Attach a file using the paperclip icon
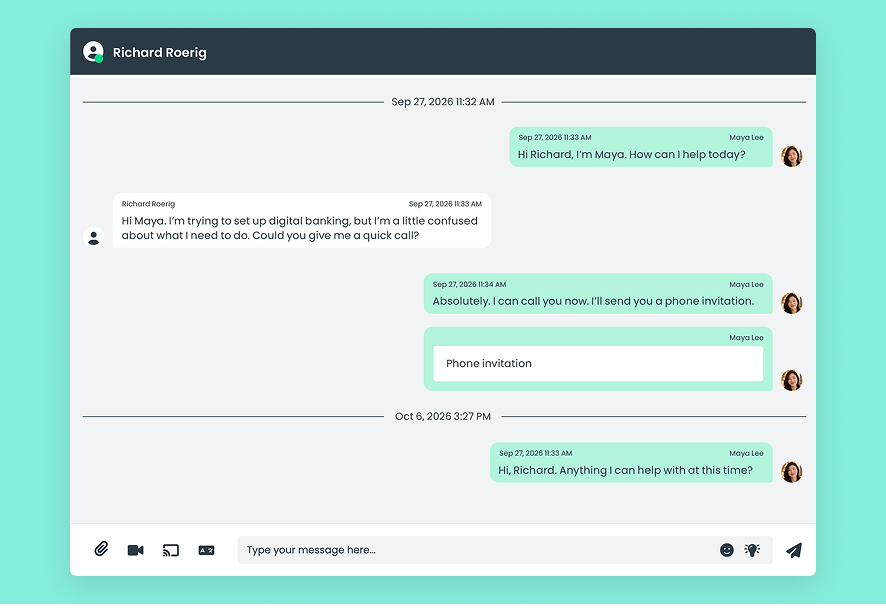The height and width of the screenshot is (616, 886). click(x=101, y=549)
